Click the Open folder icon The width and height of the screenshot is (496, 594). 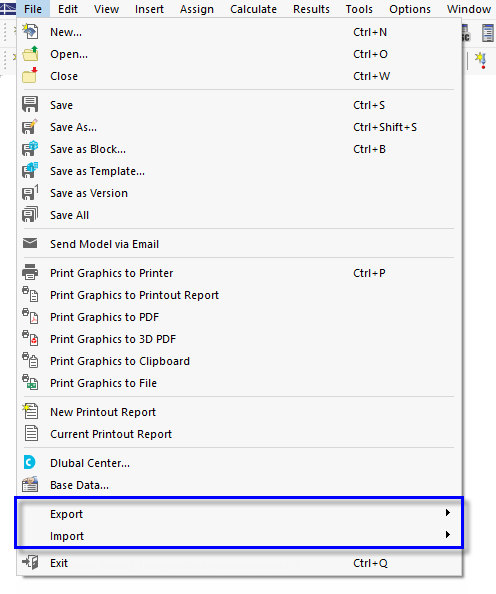(30, 54)
